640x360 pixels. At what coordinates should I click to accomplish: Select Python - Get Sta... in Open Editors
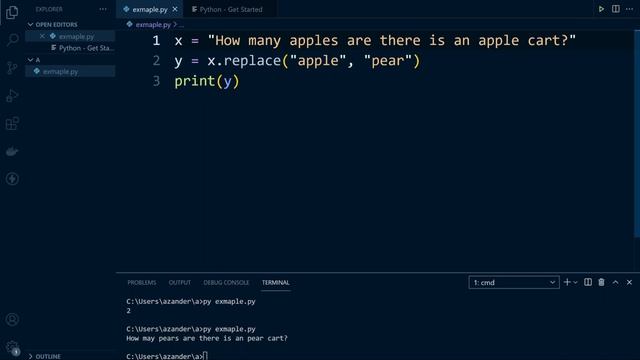point(70,48)
